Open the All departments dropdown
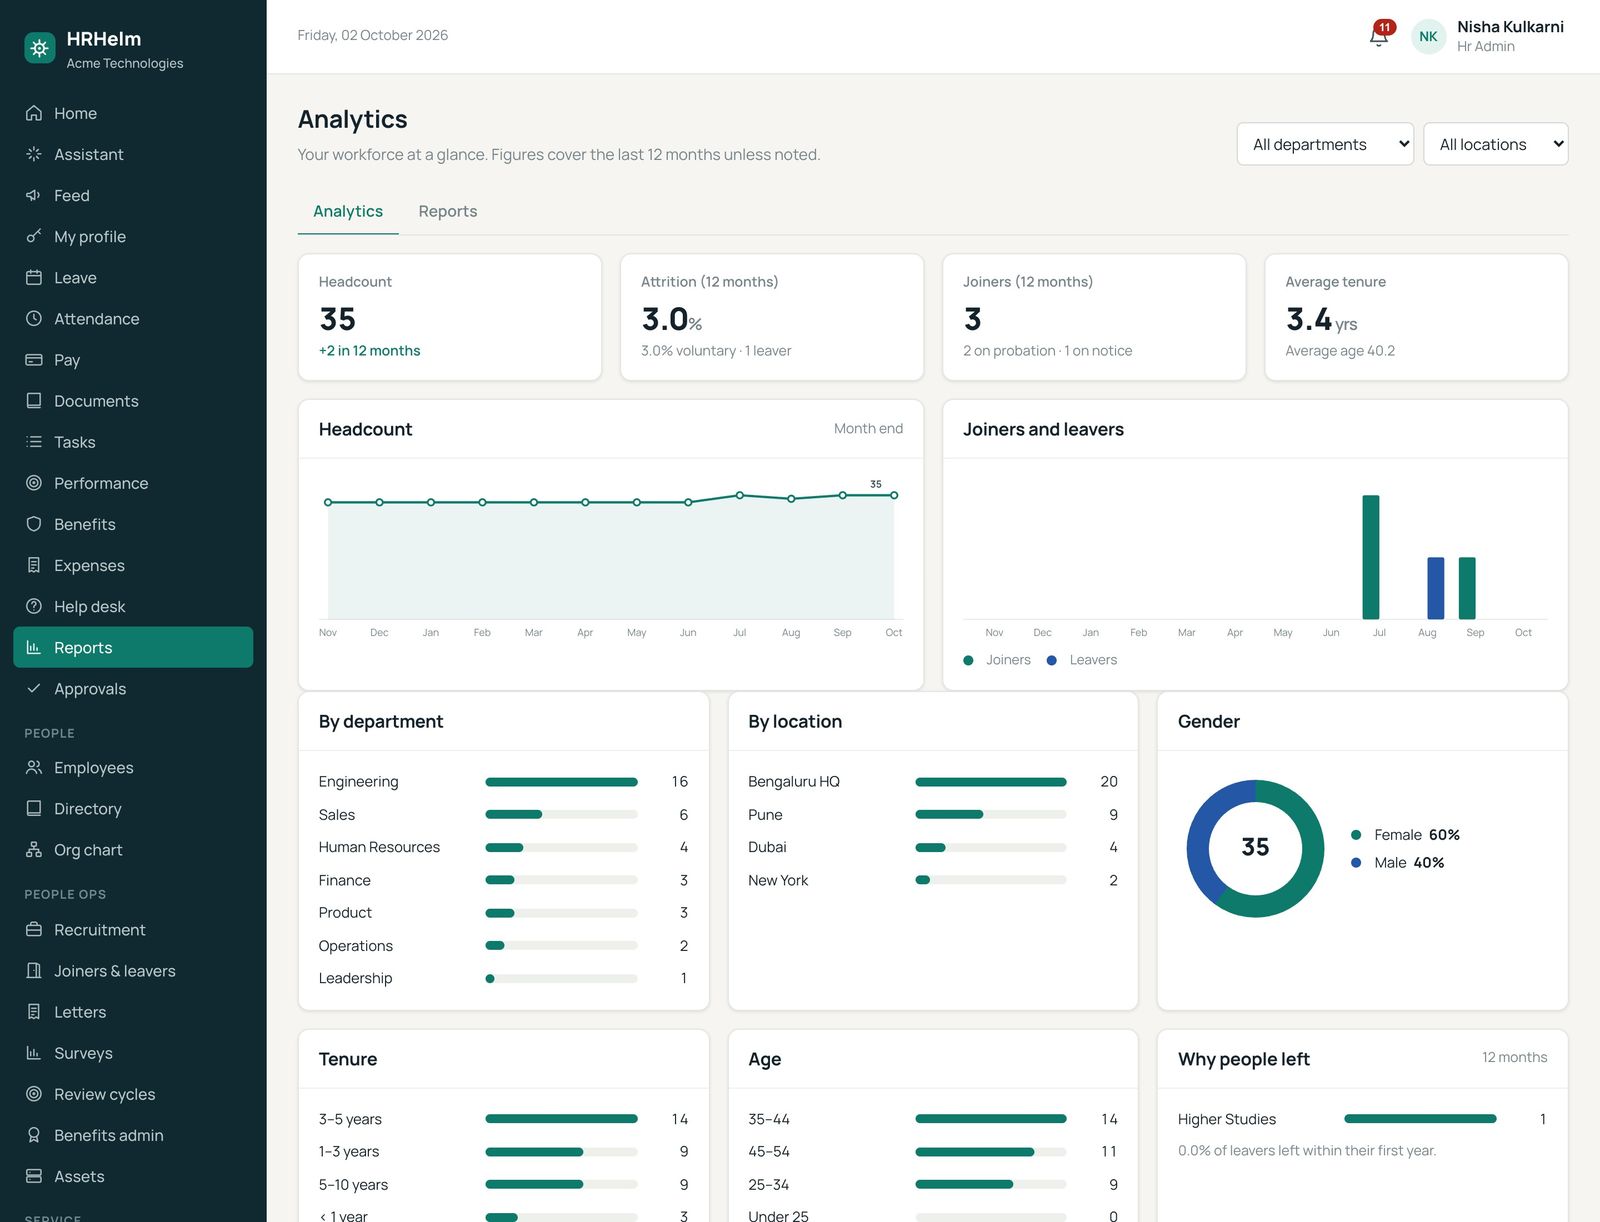 (x=1325, y=144)
